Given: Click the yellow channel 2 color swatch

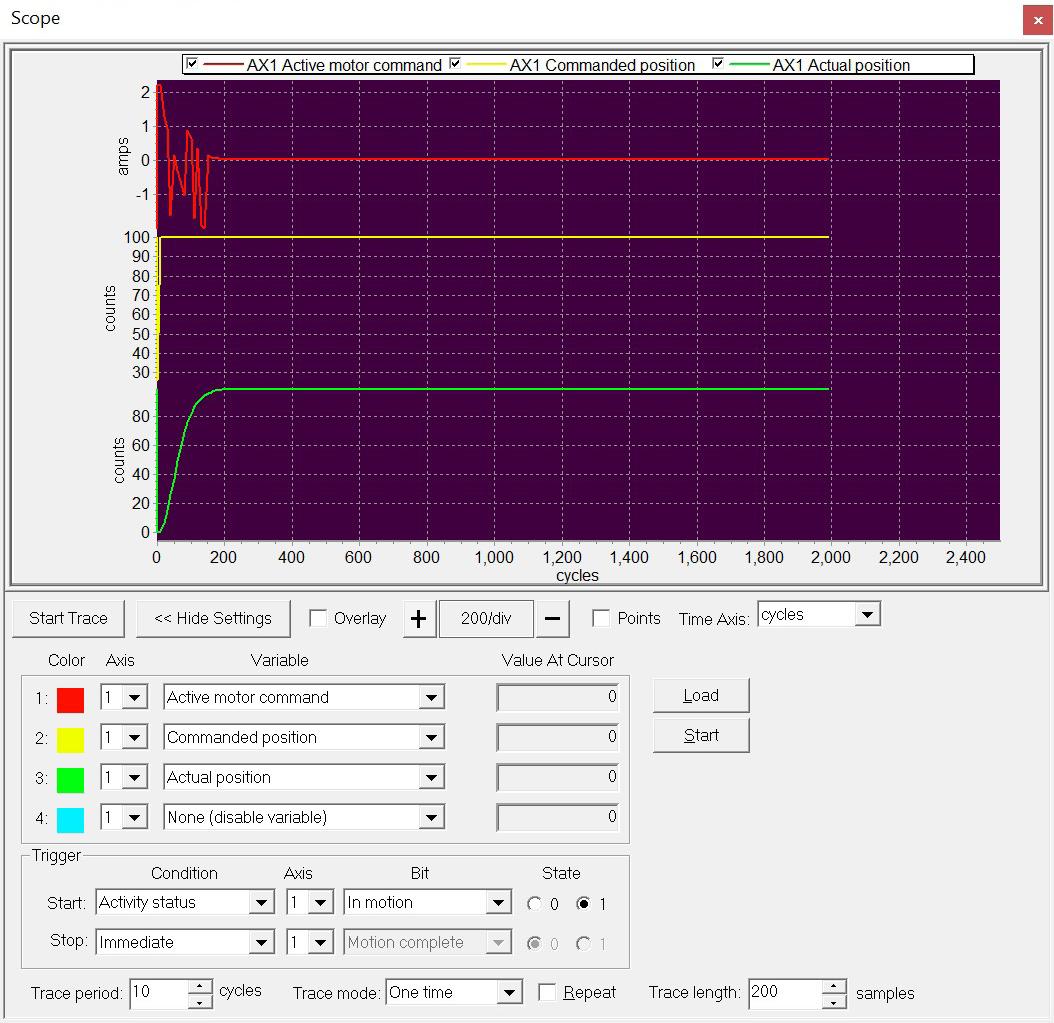Looking at the screenshot, I should coord(71,740).
